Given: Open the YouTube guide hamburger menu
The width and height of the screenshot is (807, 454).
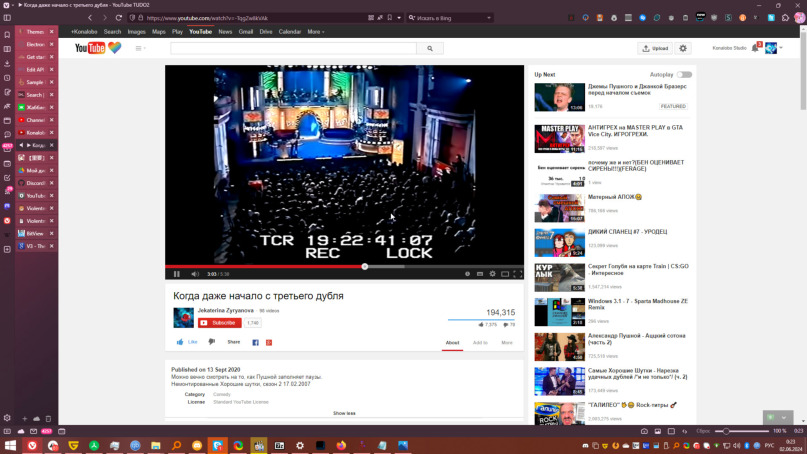Looking at the screenshot, I should (x=140, y=48).
